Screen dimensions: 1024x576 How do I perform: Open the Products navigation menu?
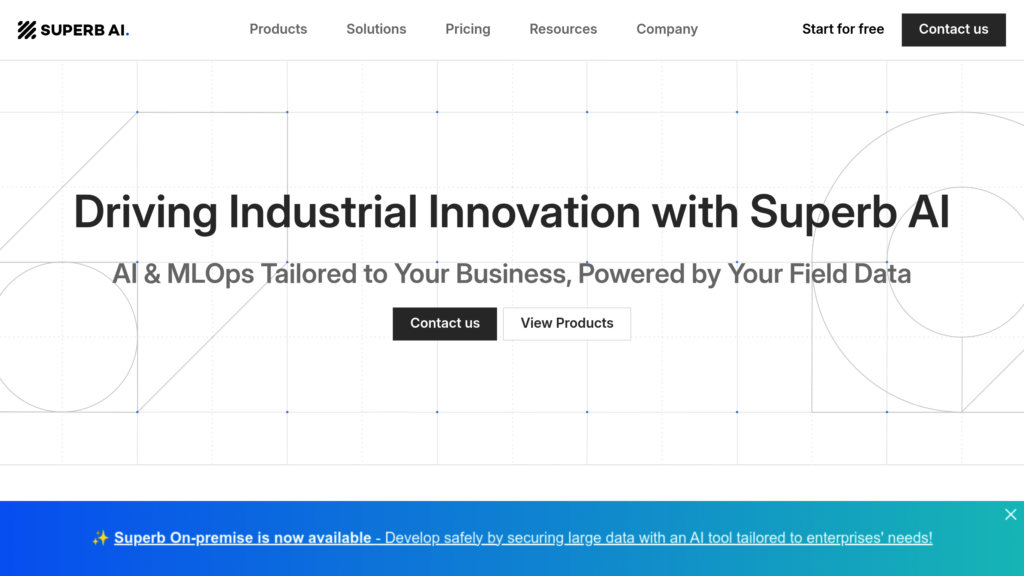[x=278, y=29]
